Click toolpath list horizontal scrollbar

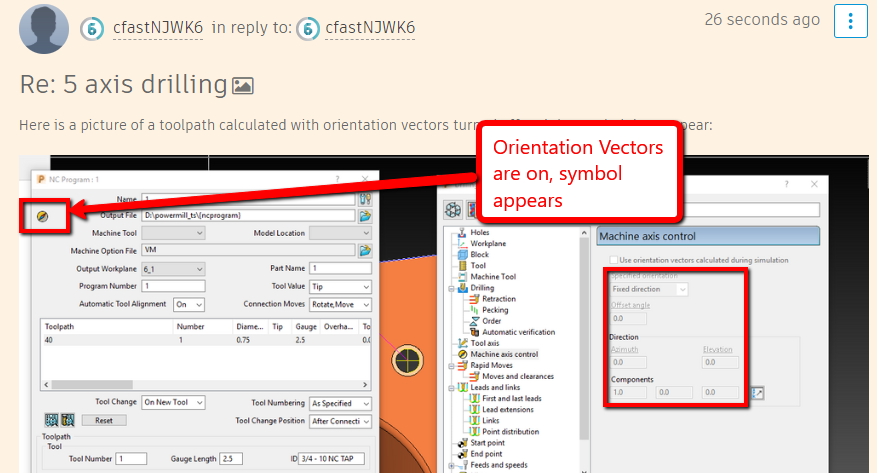click(206, 385)
